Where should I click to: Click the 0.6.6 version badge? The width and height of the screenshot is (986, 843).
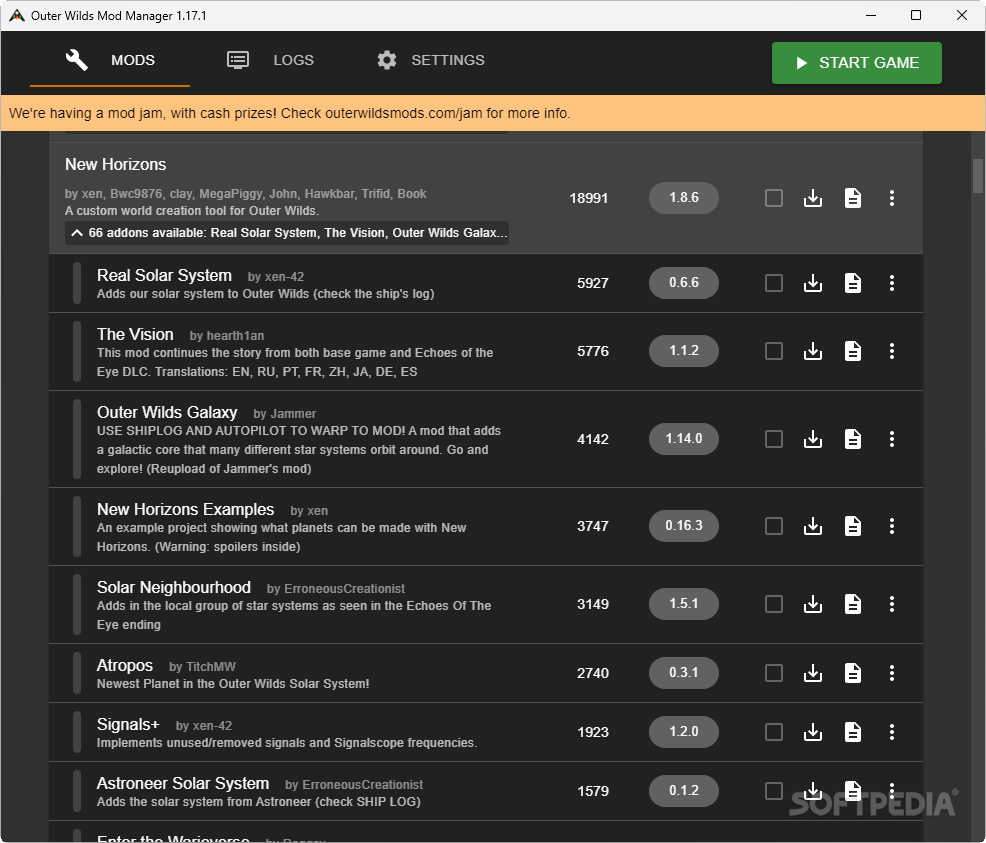[684, 282]
